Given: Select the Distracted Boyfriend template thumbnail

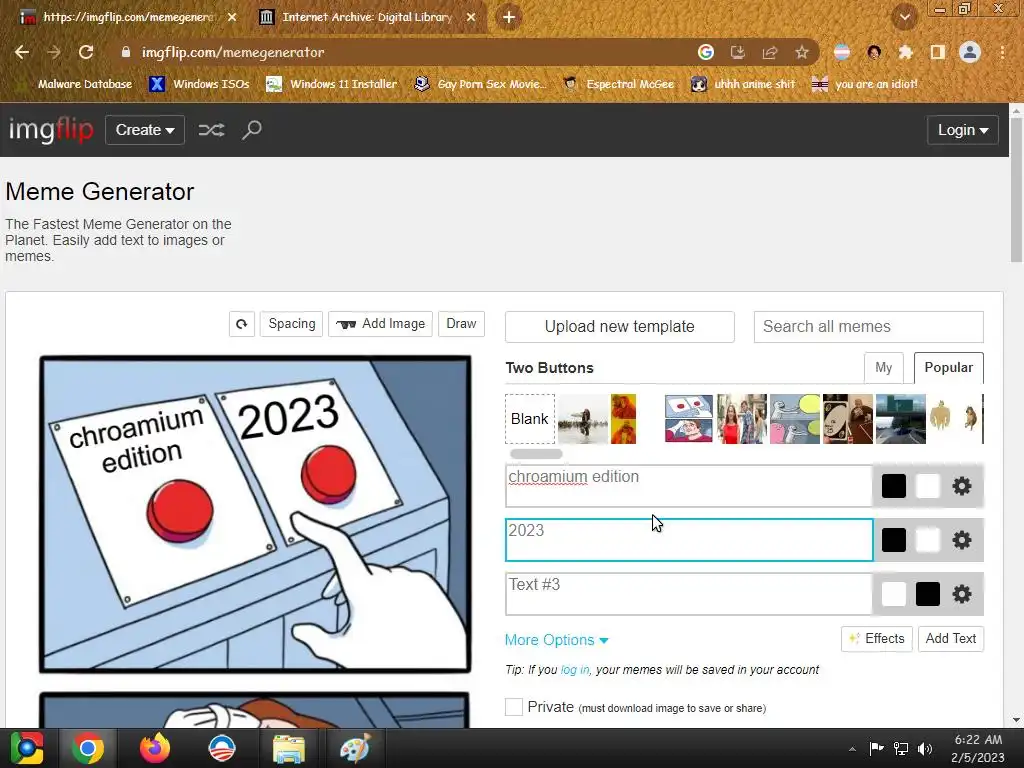Looking at the screenshot, I should [x=741, y=419].
